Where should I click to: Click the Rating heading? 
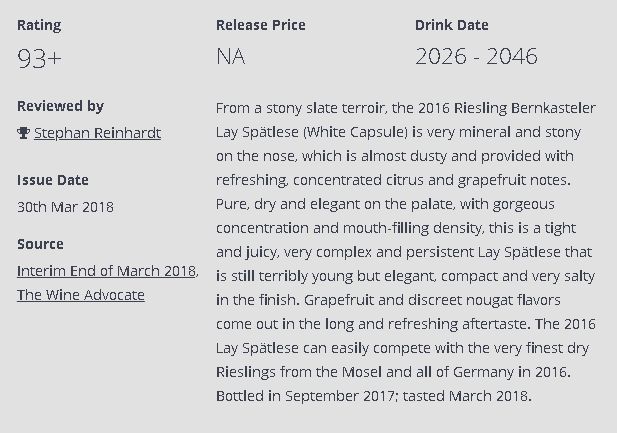(x=39, y=24)
